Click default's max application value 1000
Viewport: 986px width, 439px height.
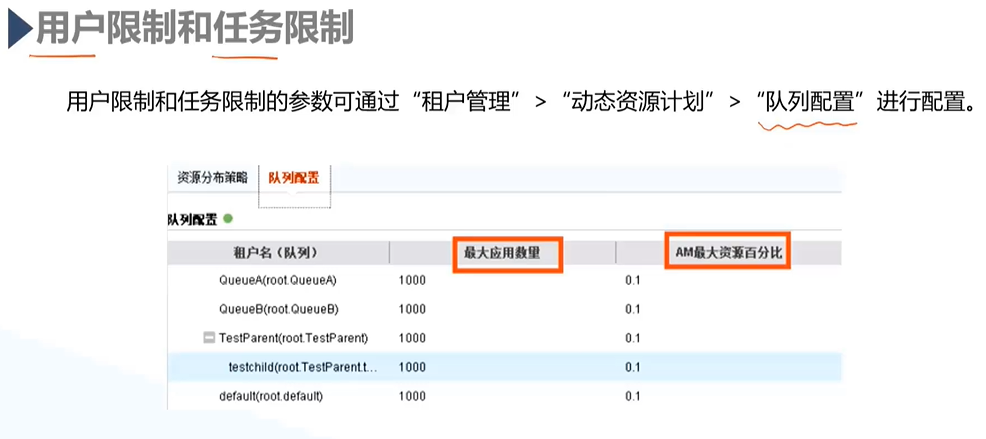(x=412, y=396)
